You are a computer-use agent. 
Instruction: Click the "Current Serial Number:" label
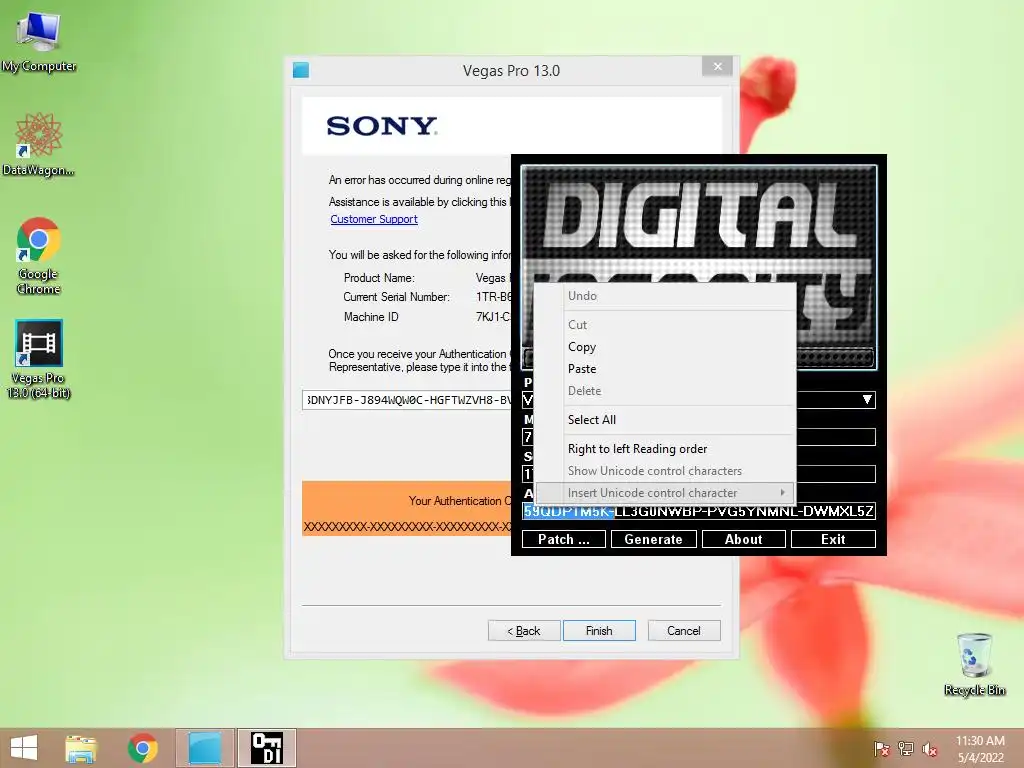(396, 297)
